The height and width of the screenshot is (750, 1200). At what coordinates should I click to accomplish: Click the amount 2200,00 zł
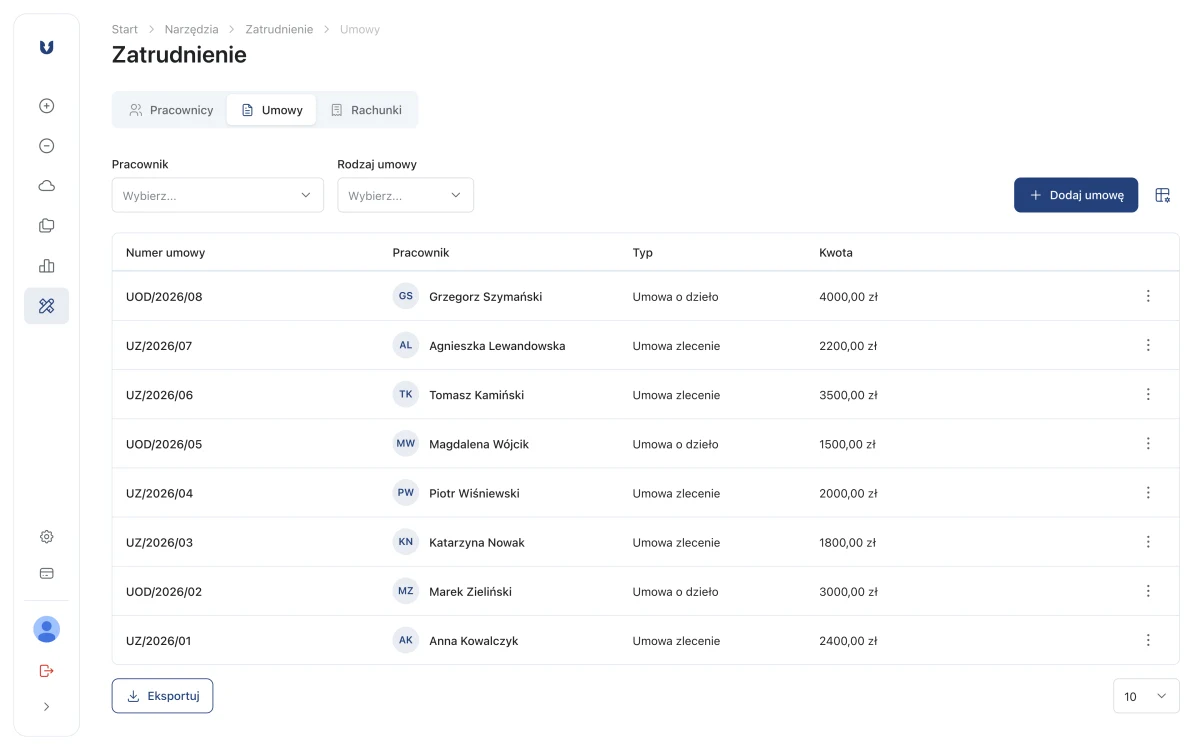coord(848,346)
